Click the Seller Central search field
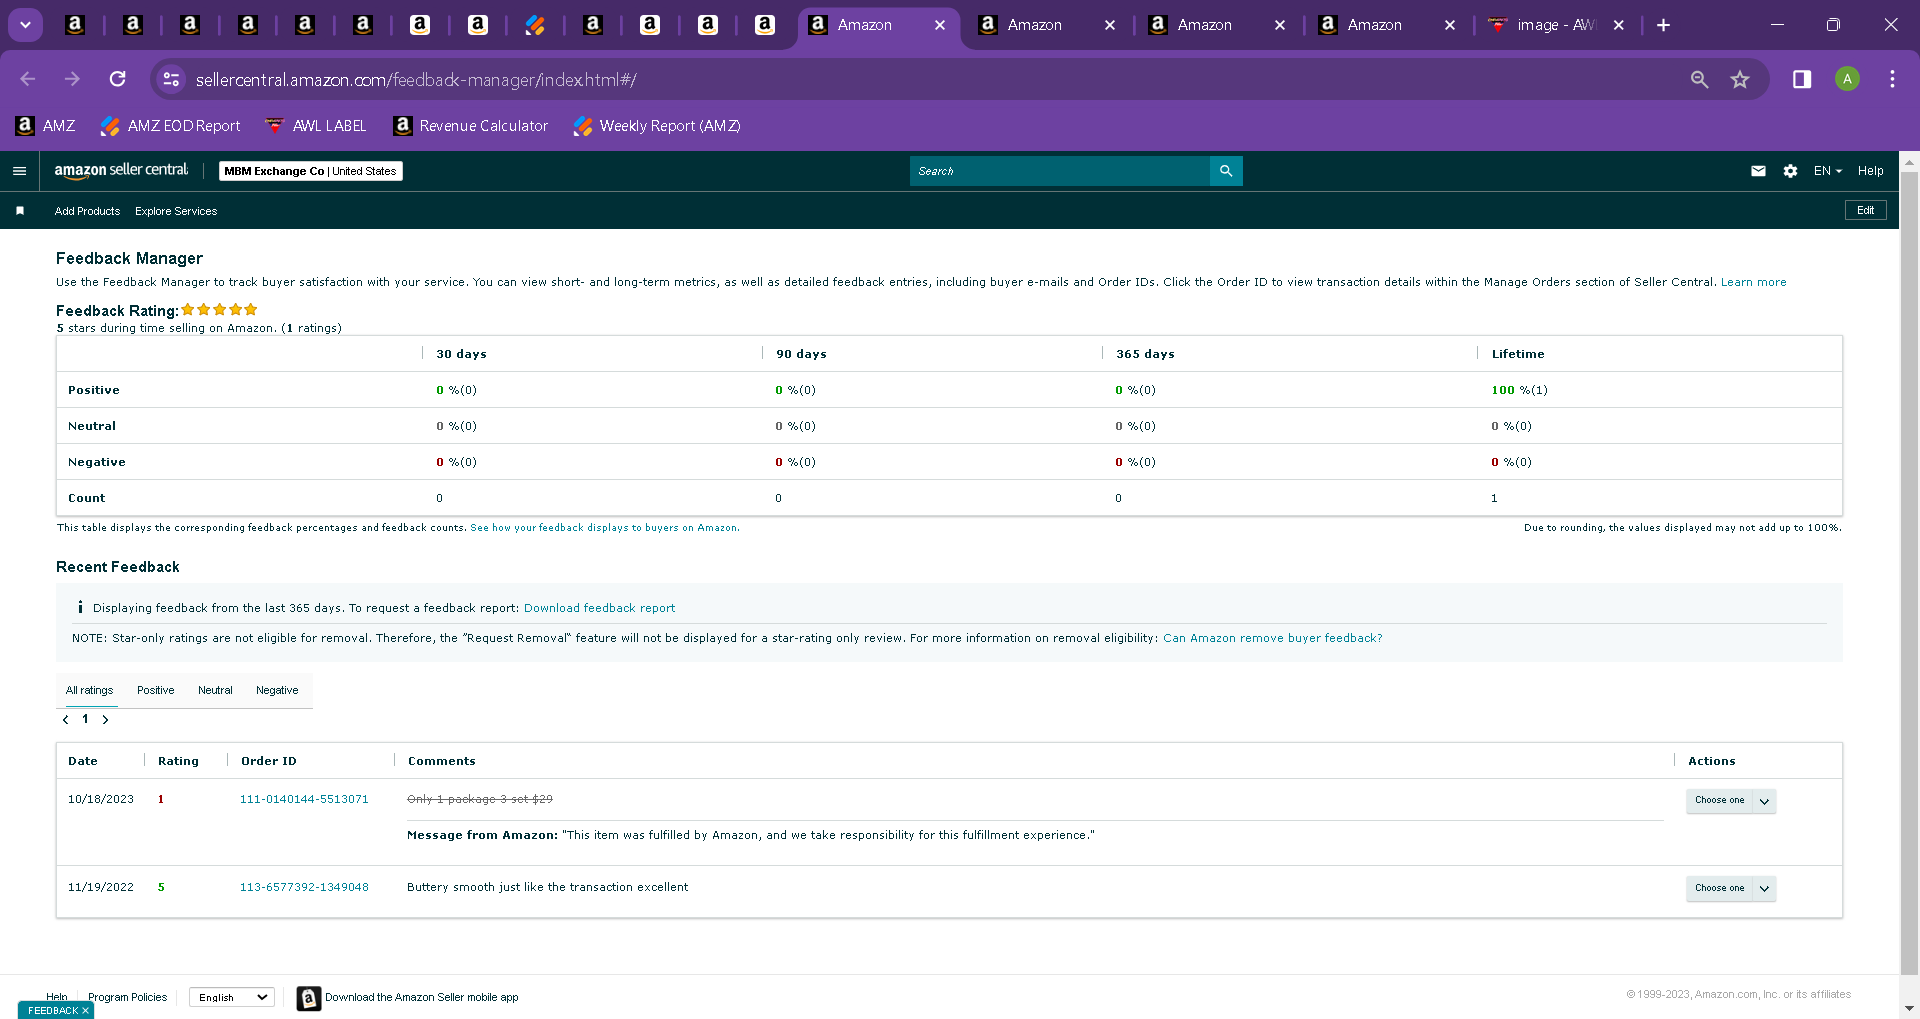1920x1019 pixels. 1060,171
